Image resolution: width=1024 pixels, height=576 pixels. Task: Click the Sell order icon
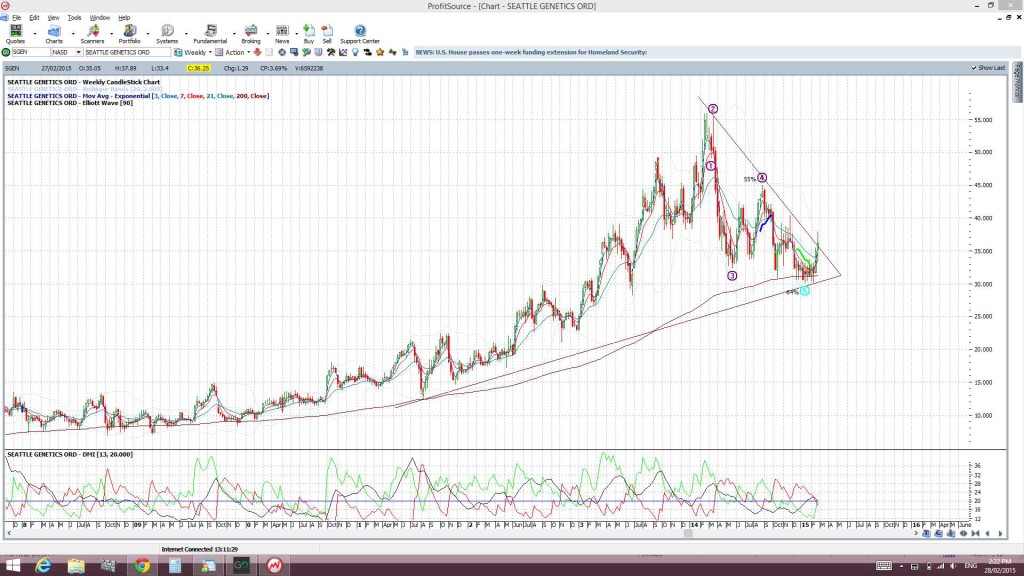click(327, 34)
